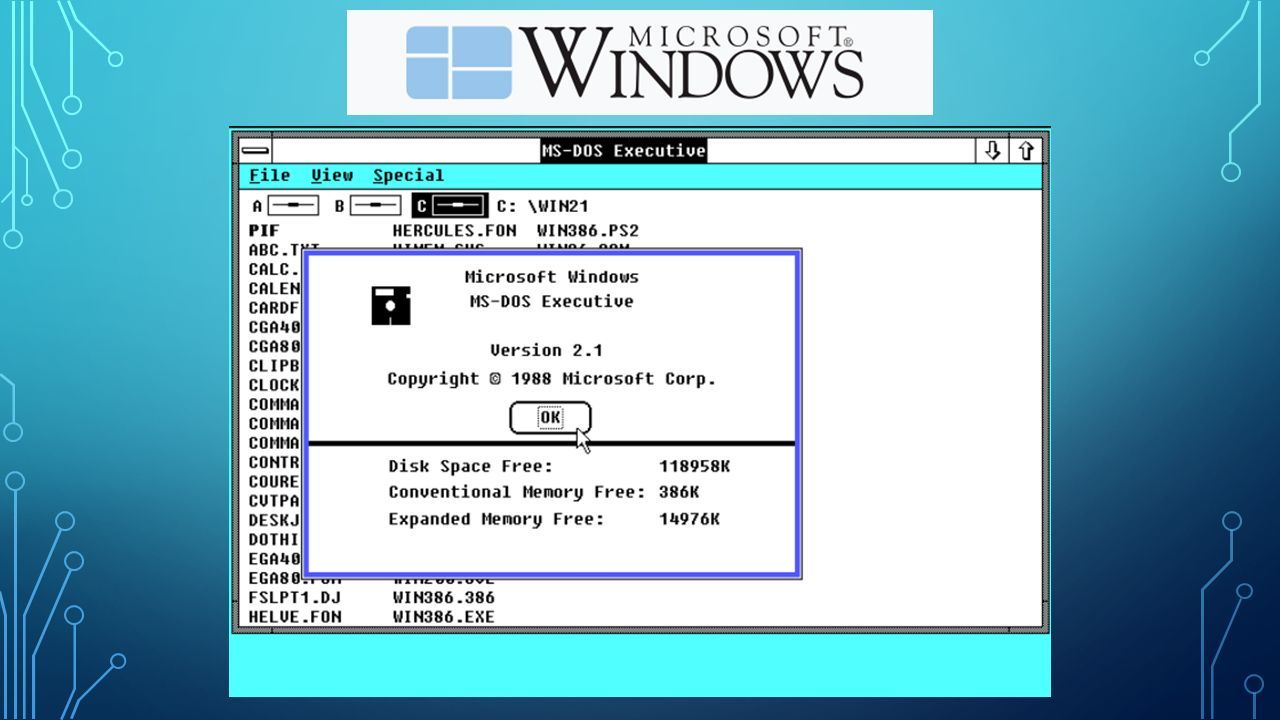Maximize MS-DOS Executive with the up arrow
Viewport: 1280px width, 720px height.
coord(1026,151)
